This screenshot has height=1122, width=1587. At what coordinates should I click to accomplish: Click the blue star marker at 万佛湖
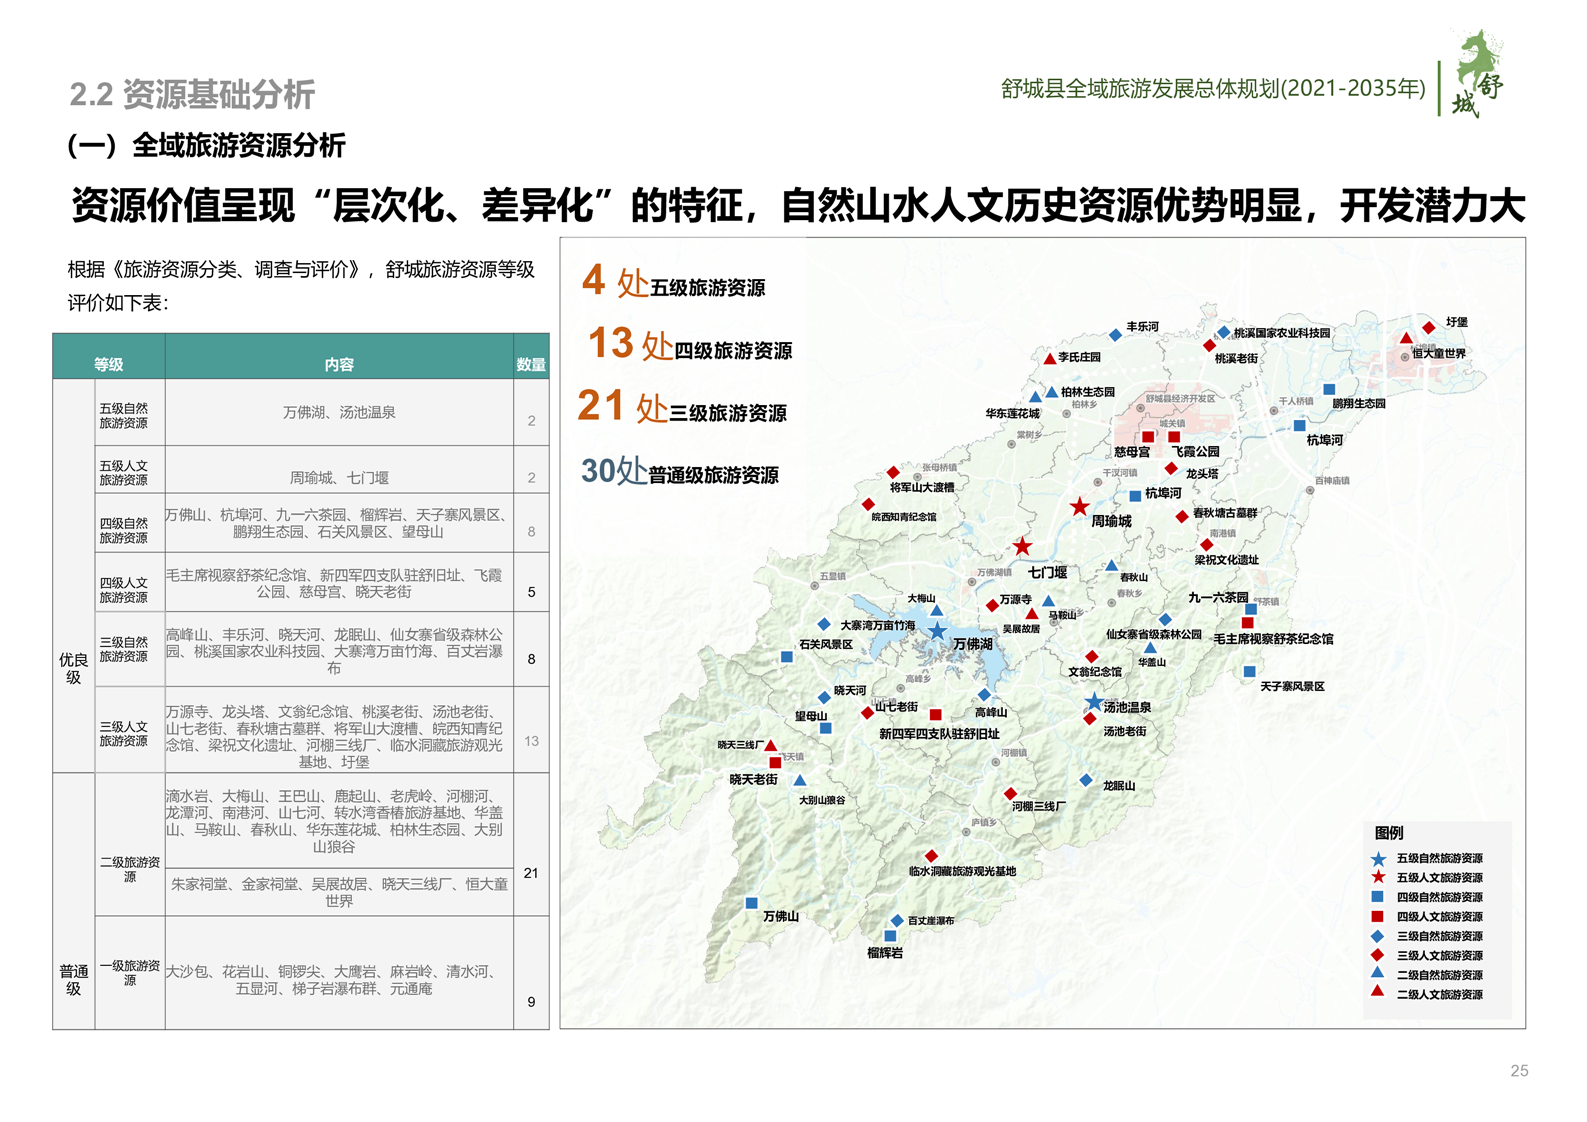click(937, 631)
